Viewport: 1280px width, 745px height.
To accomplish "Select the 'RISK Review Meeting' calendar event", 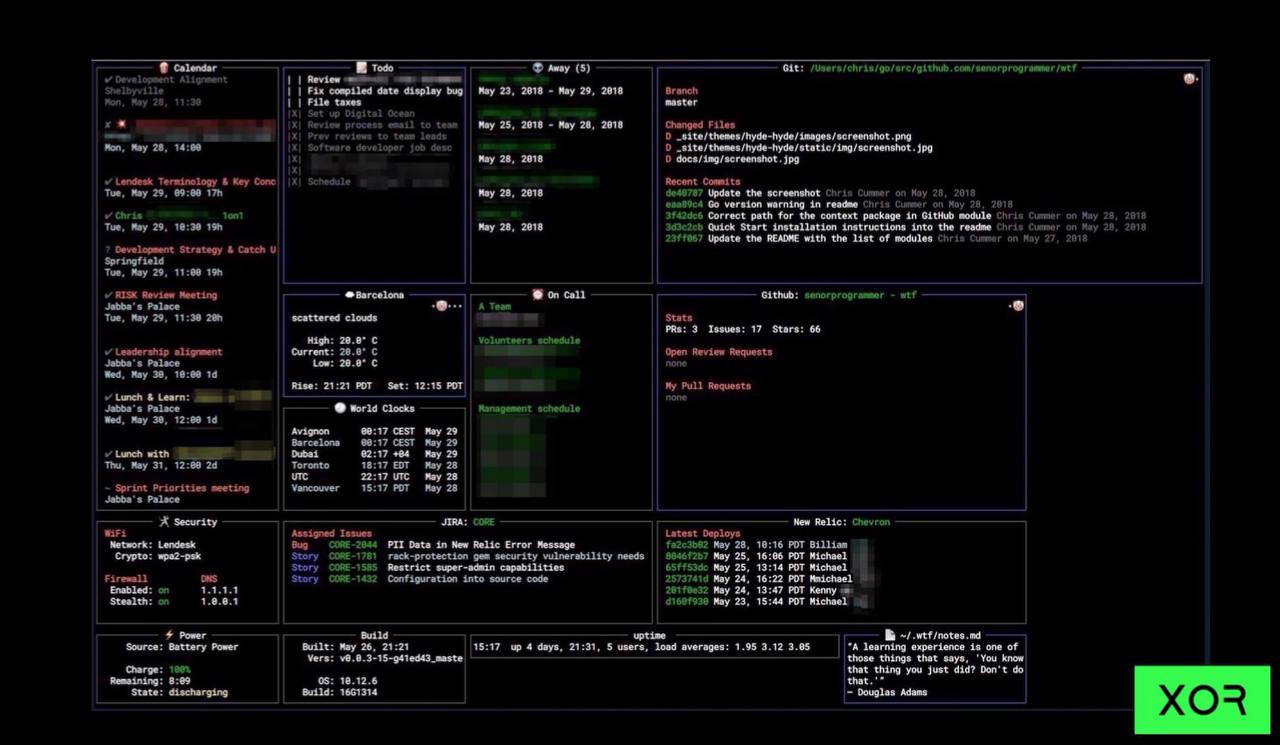I will 165,295.
